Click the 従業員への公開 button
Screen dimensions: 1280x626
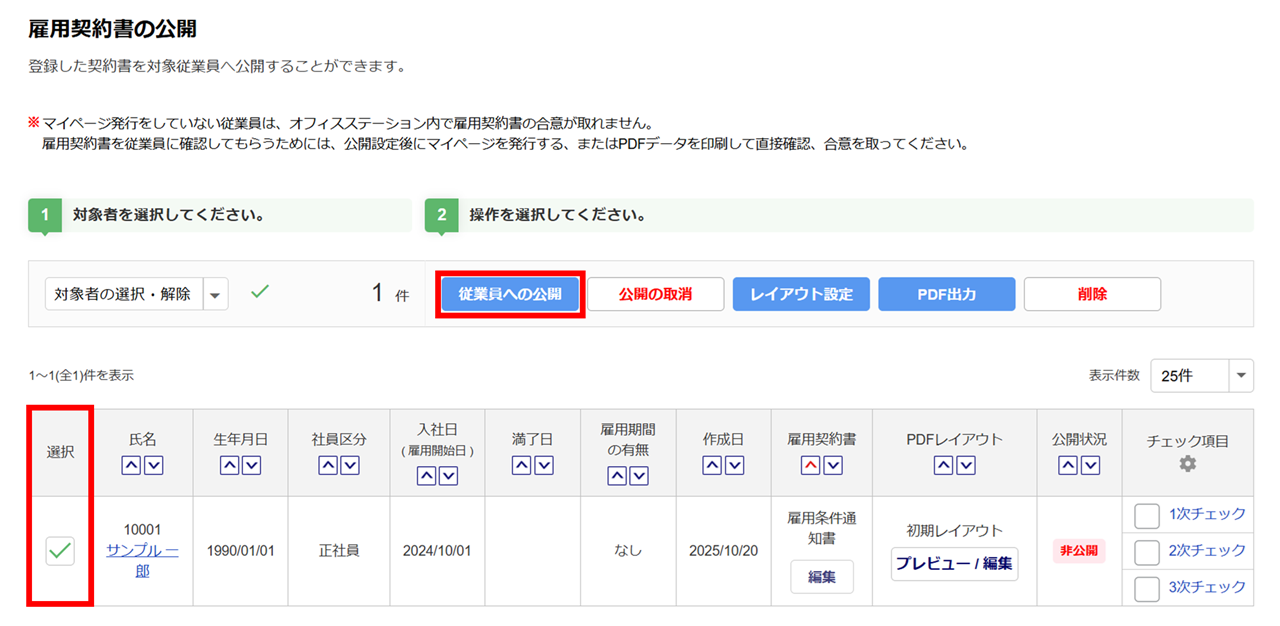tap(510, 294)
